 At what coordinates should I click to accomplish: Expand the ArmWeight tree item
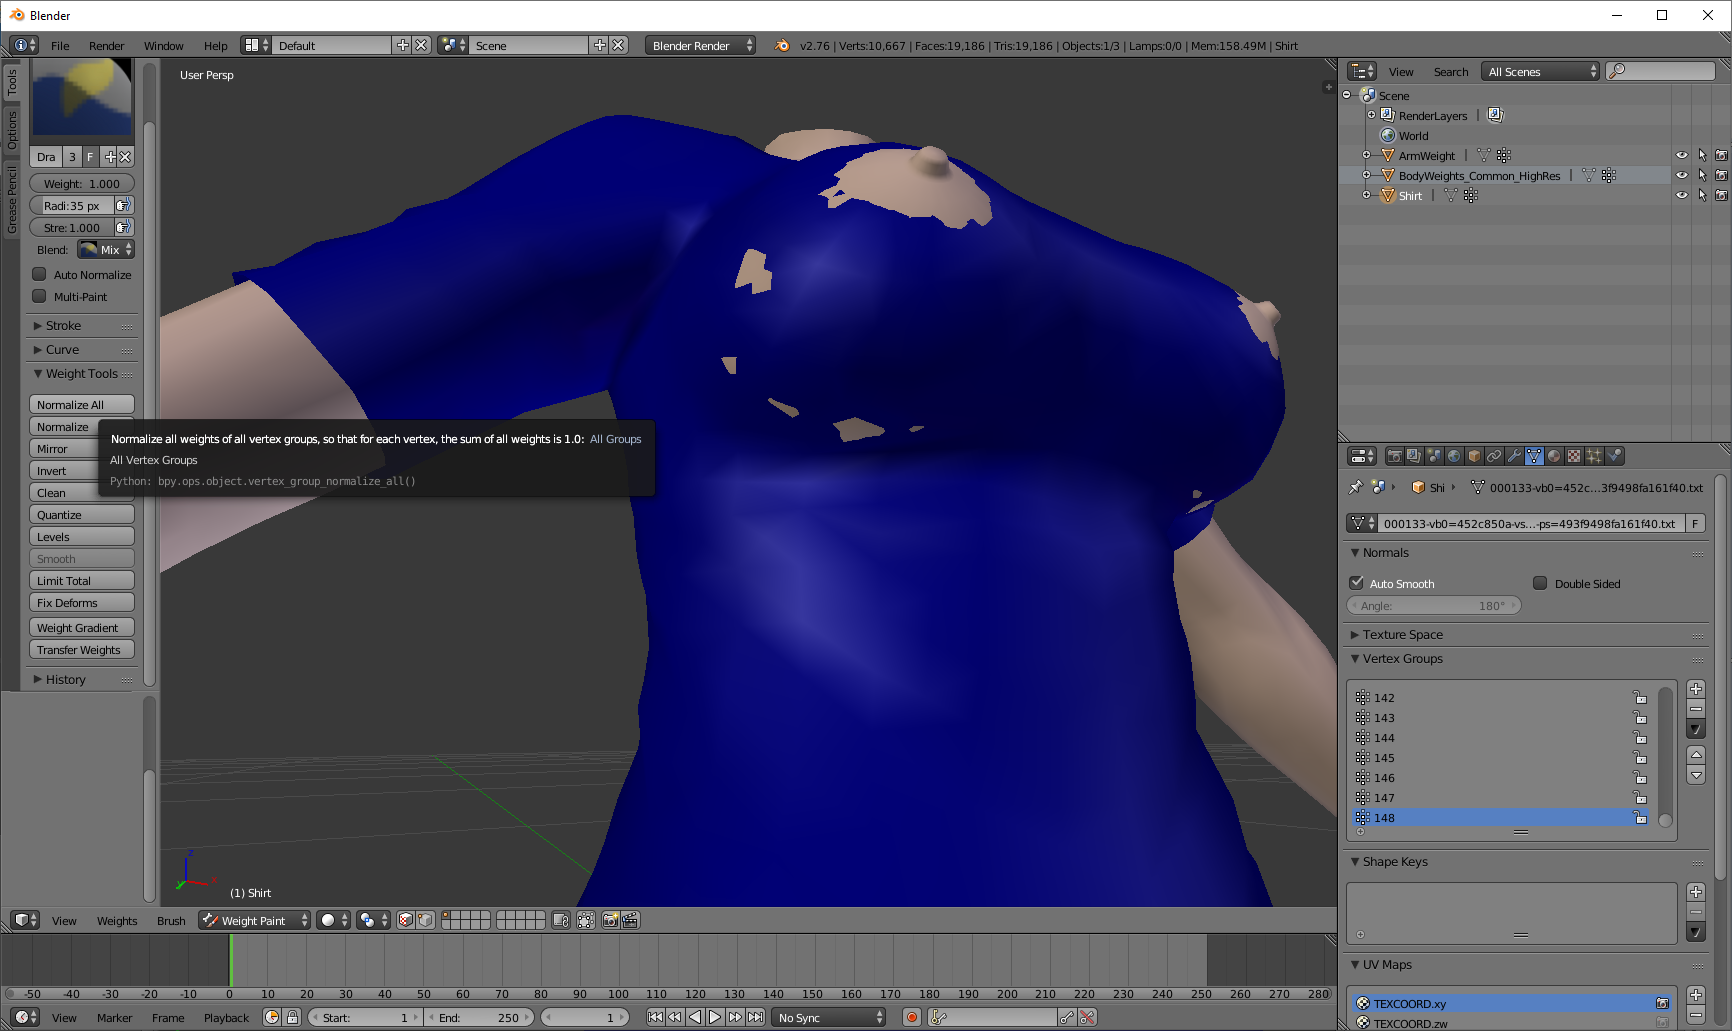pyautogui.click(x=1367, y=155)
